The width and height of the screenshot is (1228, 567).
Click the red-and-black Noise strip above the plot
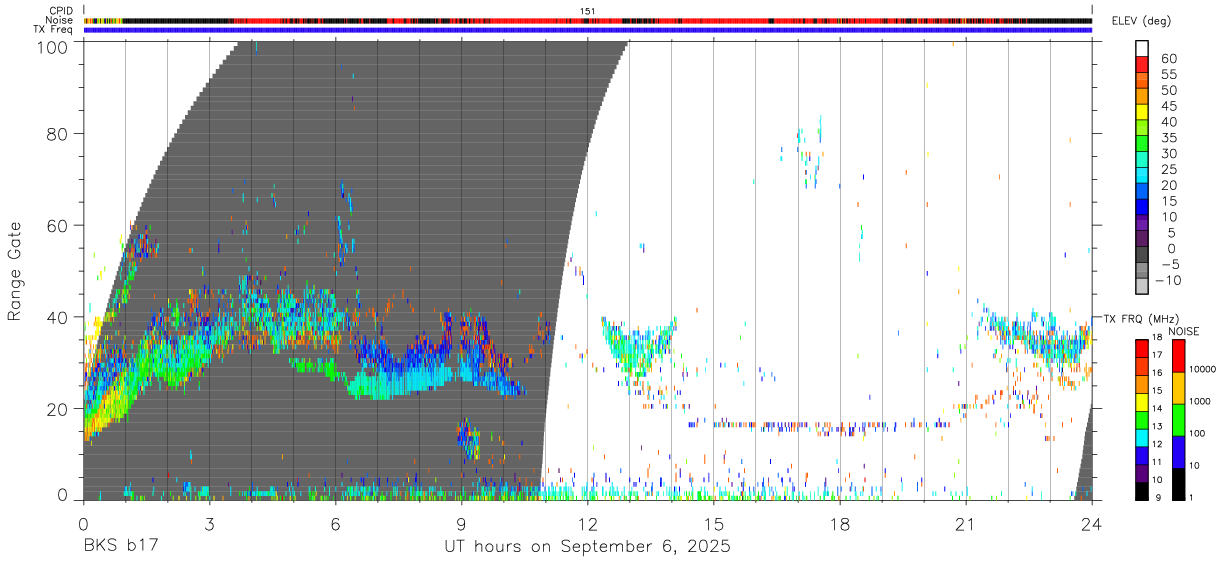(588, 20)
